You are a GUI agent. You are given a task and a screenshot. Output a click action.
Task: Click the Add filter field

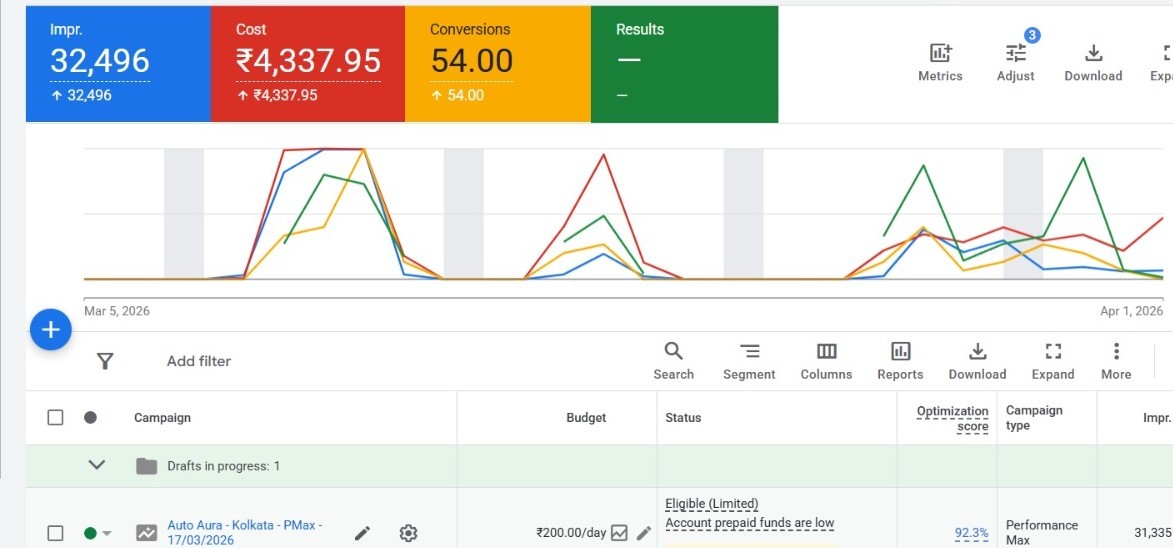tap(199, 361)
